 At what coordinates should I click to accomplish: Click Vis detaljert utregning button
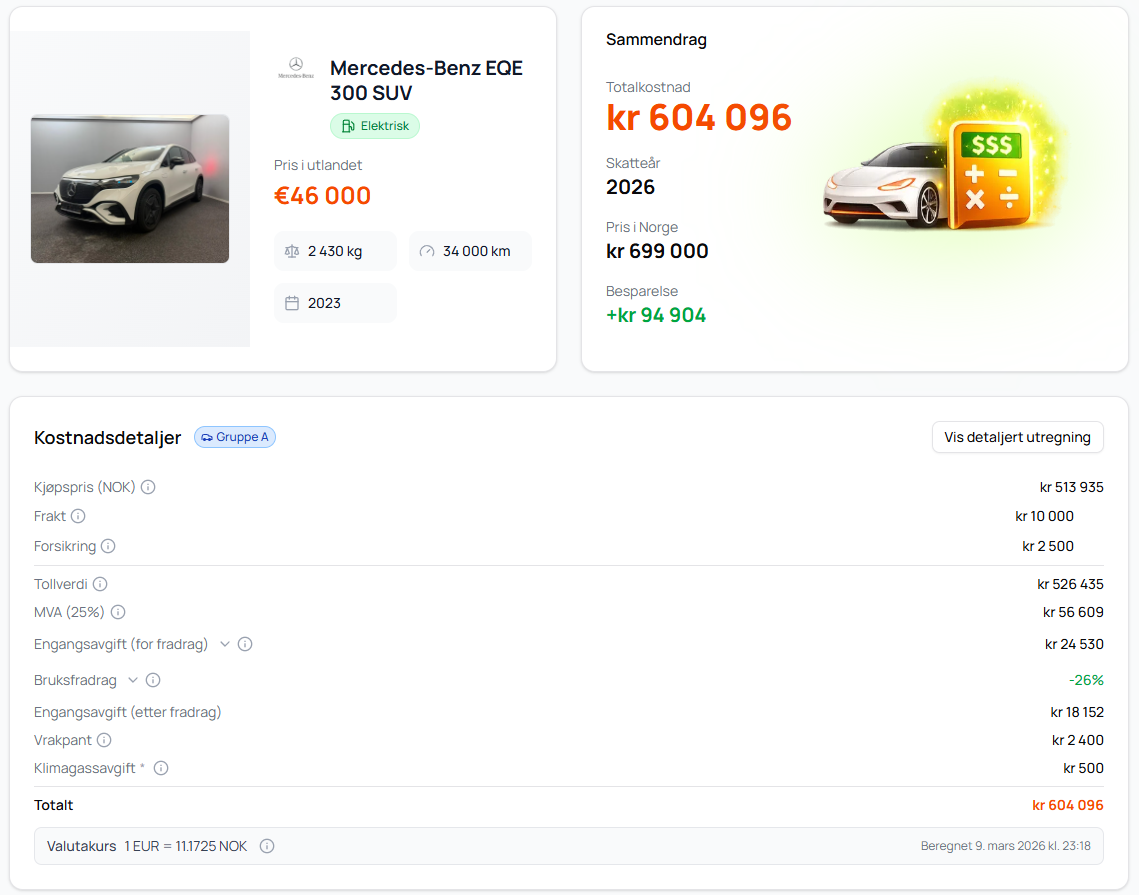1017,437
